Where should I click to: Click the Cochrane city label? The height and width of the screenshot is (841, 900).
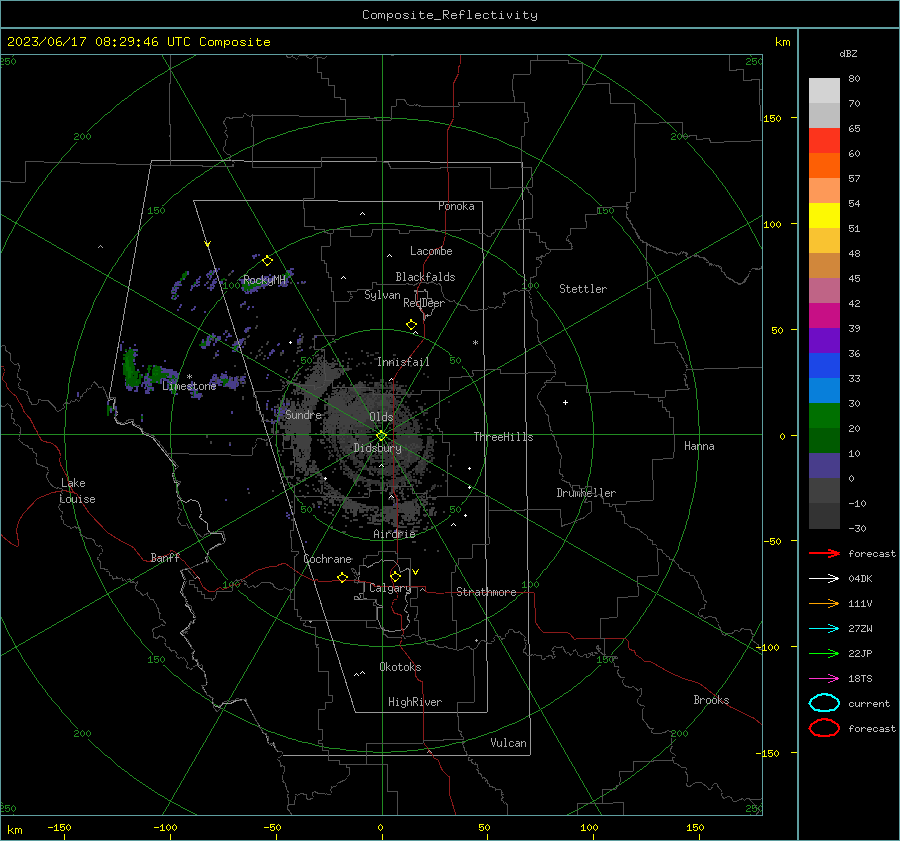[327, 559]
